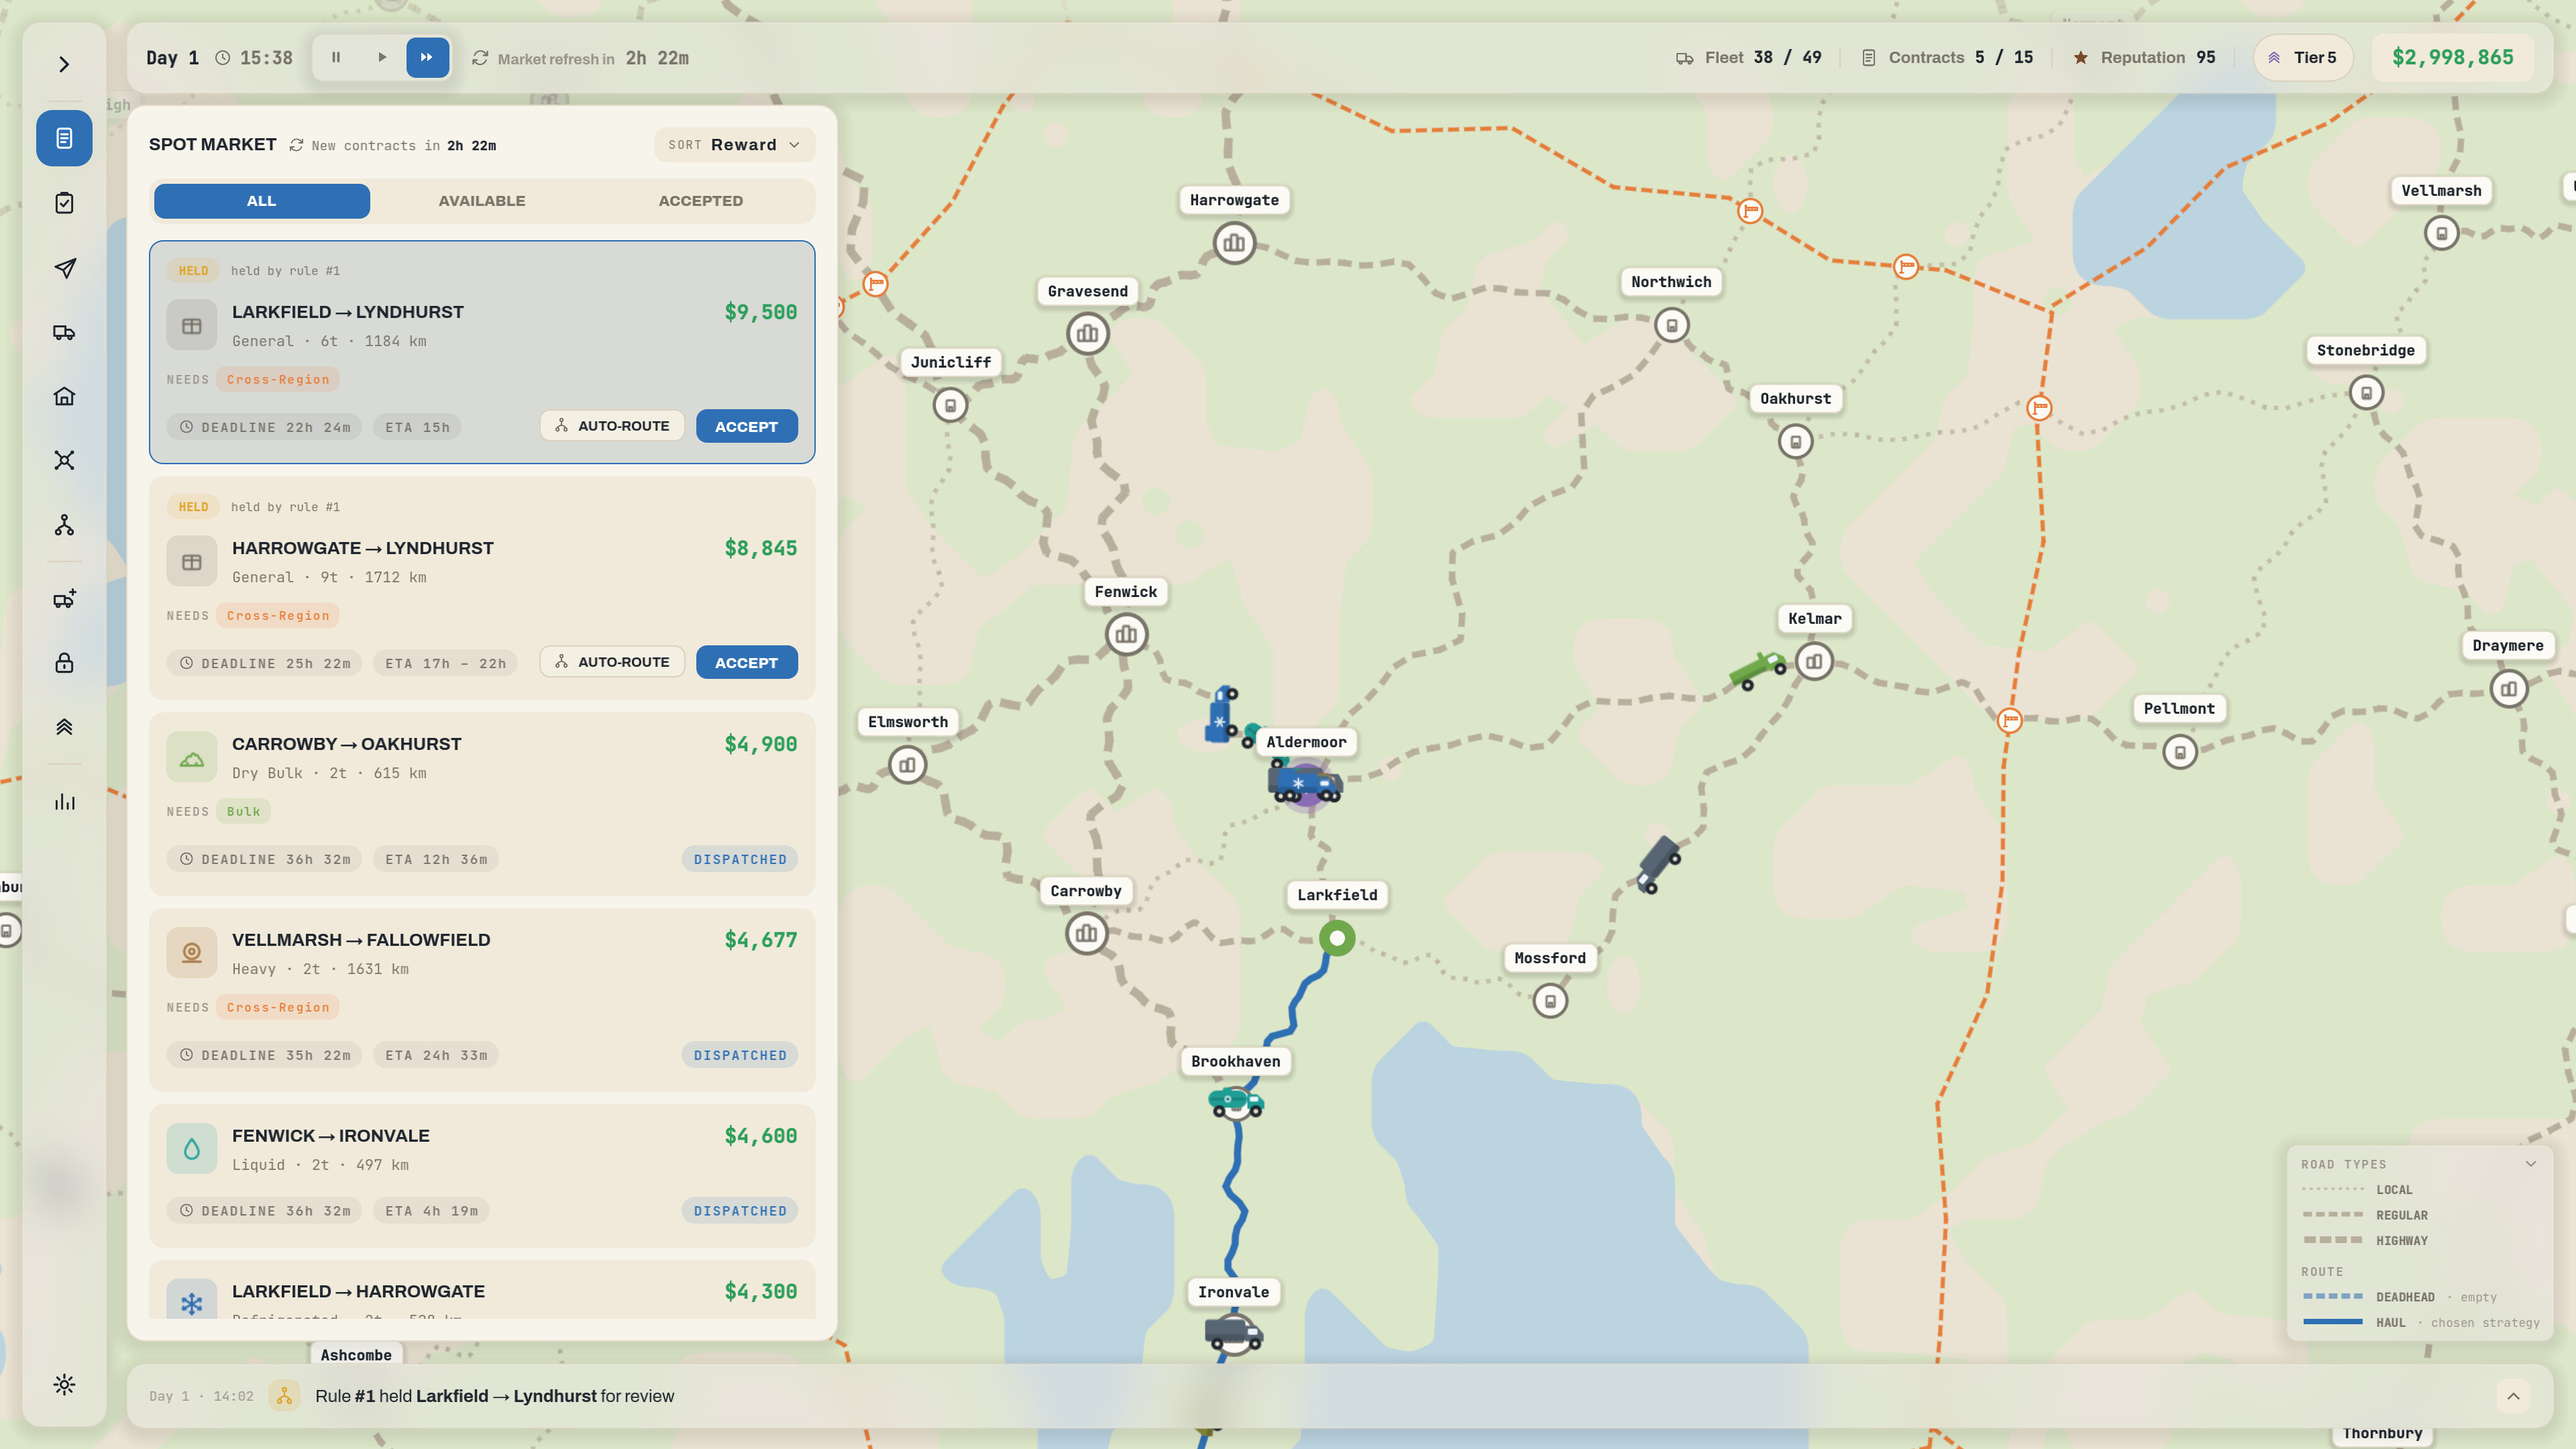This screenshot has height=1449, width=2576.
Task: Click the green Larkfield origin marker
Action: [1337, 938]
